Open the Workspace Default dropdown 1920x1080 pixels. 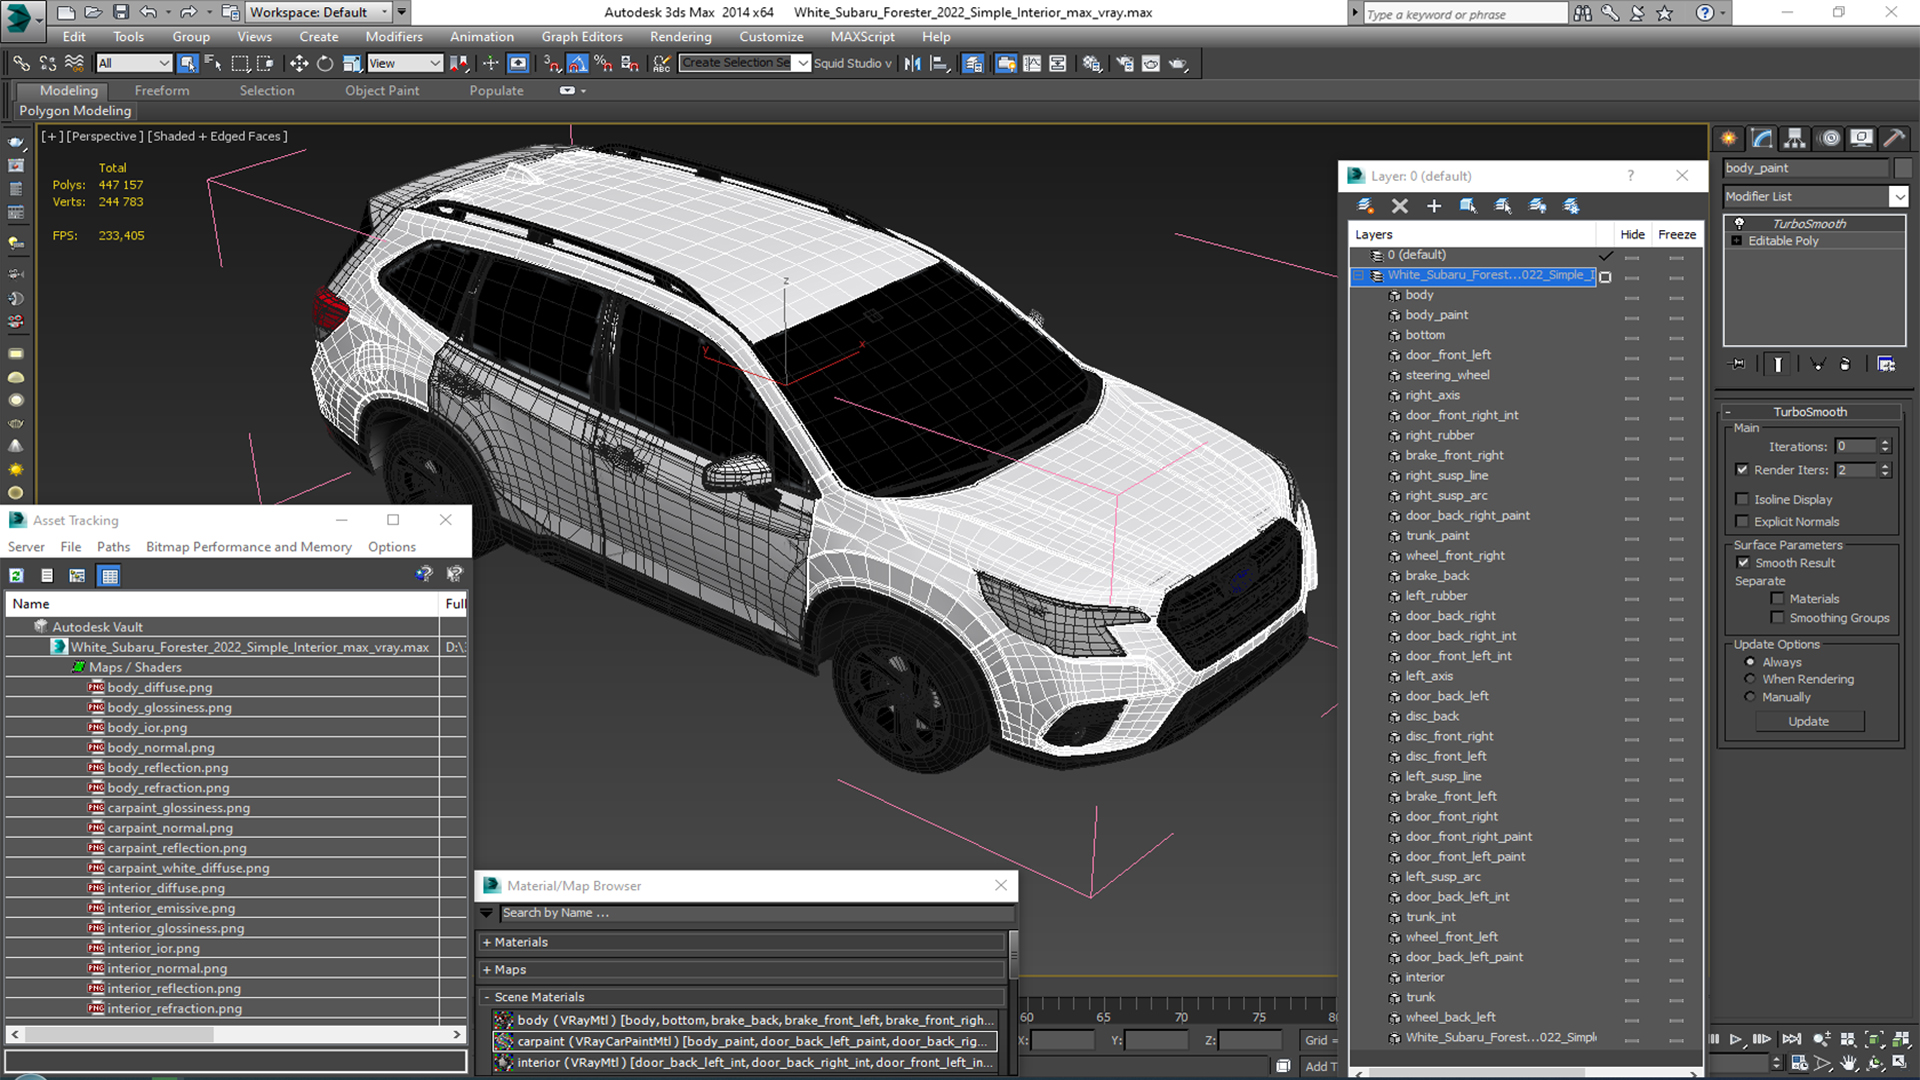[385, 12]
